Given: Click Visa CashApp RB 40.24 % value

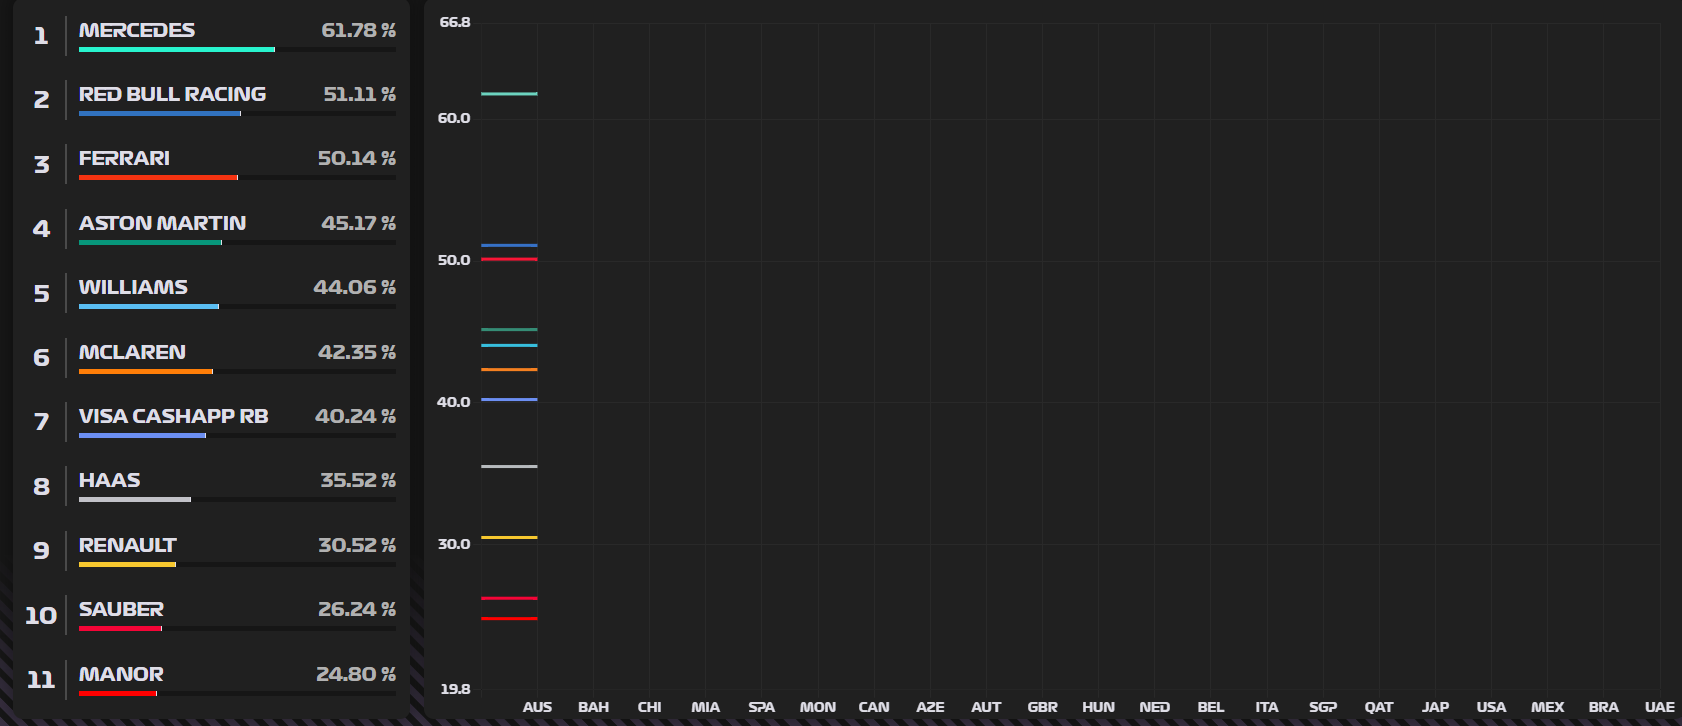Looking at the screenshot, I should tap(355, 416).
